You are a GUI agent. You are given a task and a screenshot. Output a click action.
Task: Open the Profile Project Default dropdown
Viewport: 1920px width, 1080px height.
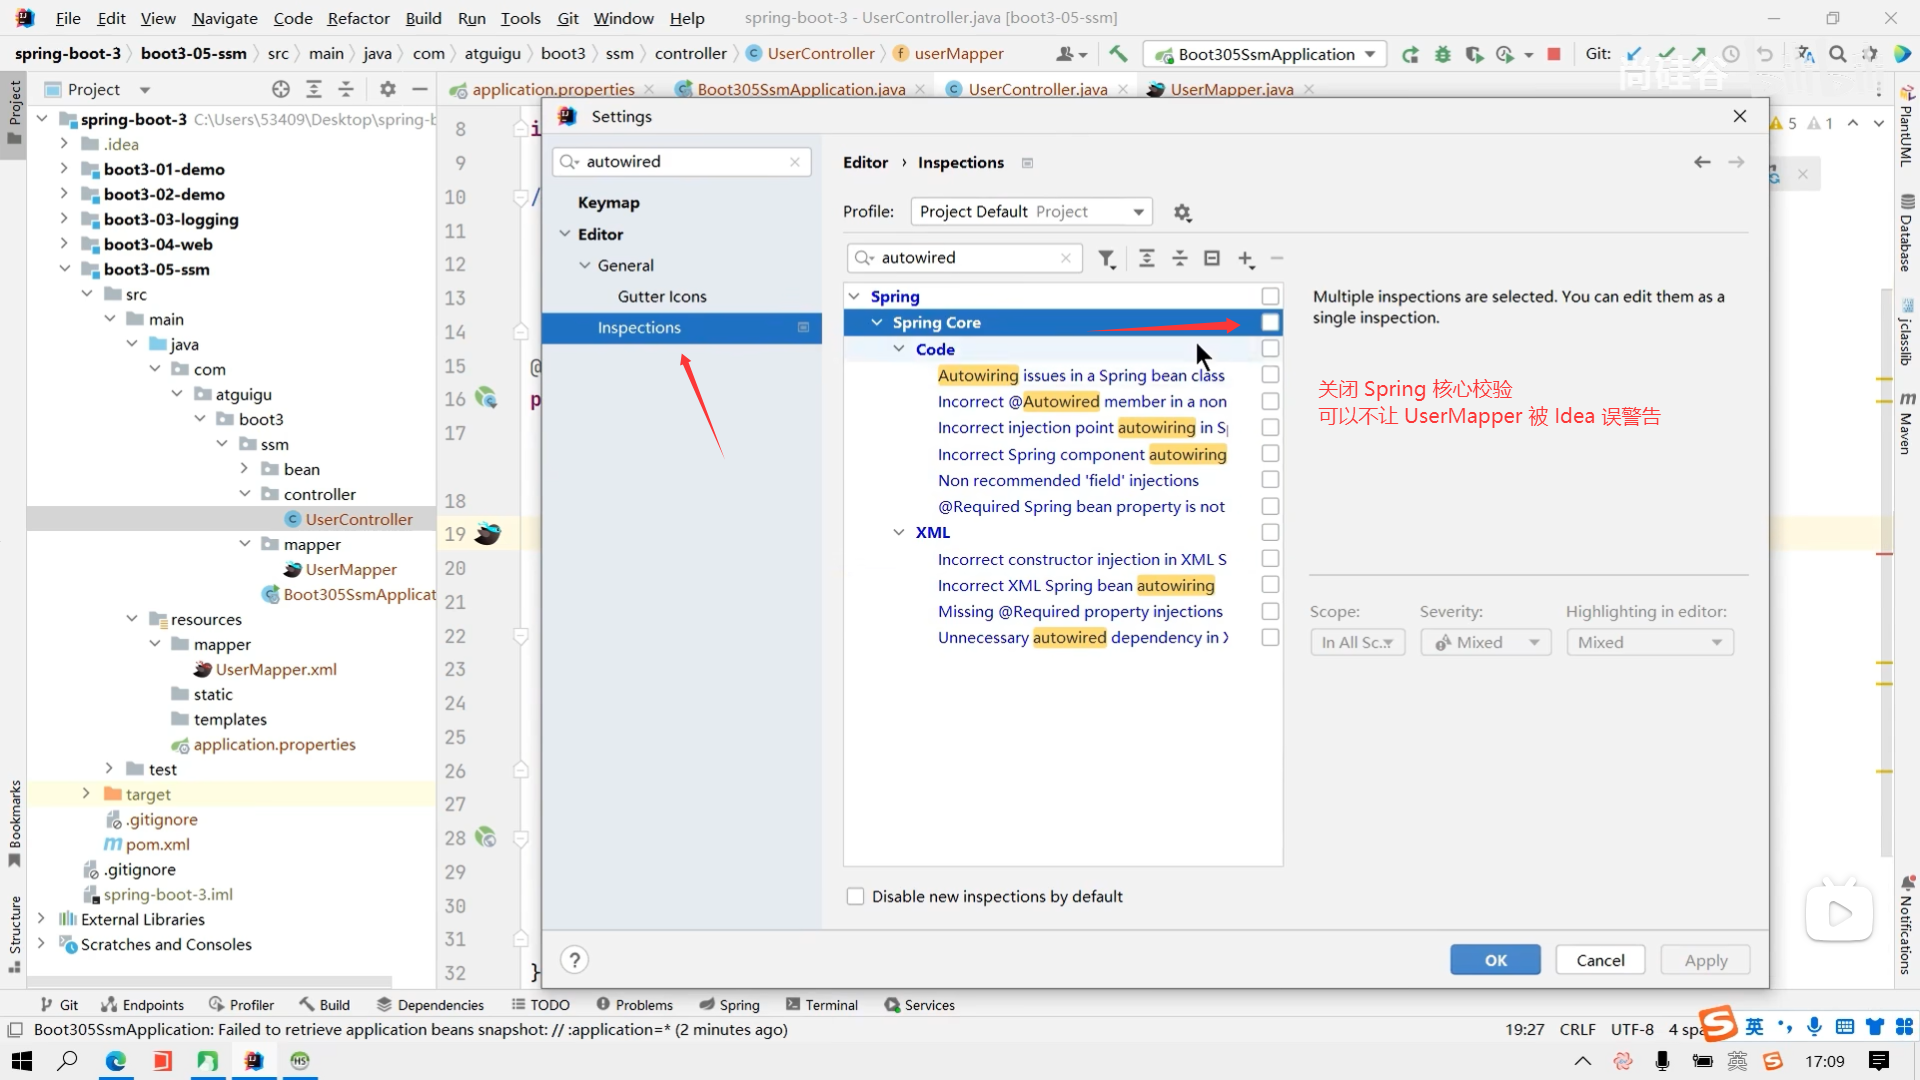pyautogui.click(x=1031, y=212)
